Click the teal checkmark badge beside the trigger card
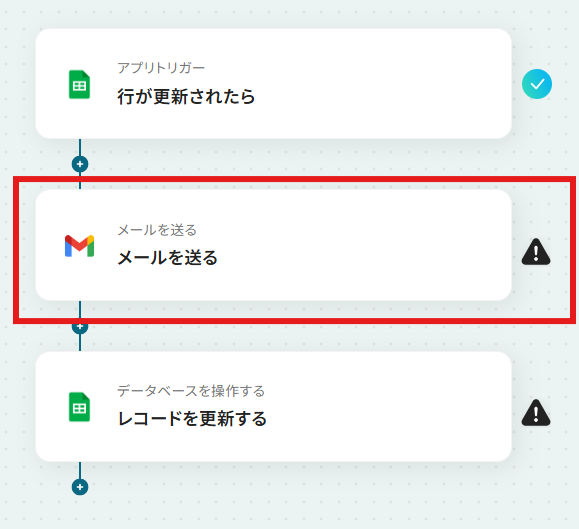Screen dimensions: 579x529 (x=537, y=84)
